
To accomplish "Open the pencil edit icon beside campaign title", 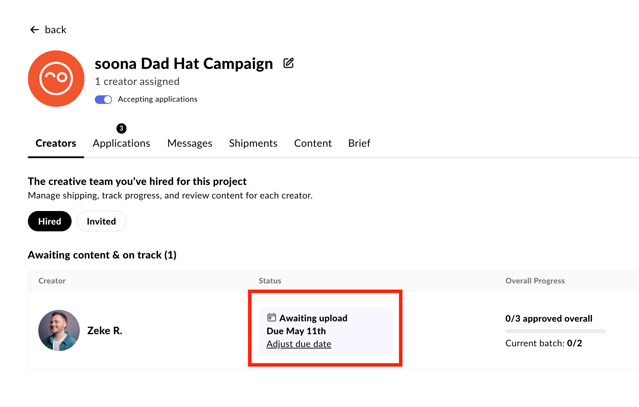I will (x=289, y=63).
